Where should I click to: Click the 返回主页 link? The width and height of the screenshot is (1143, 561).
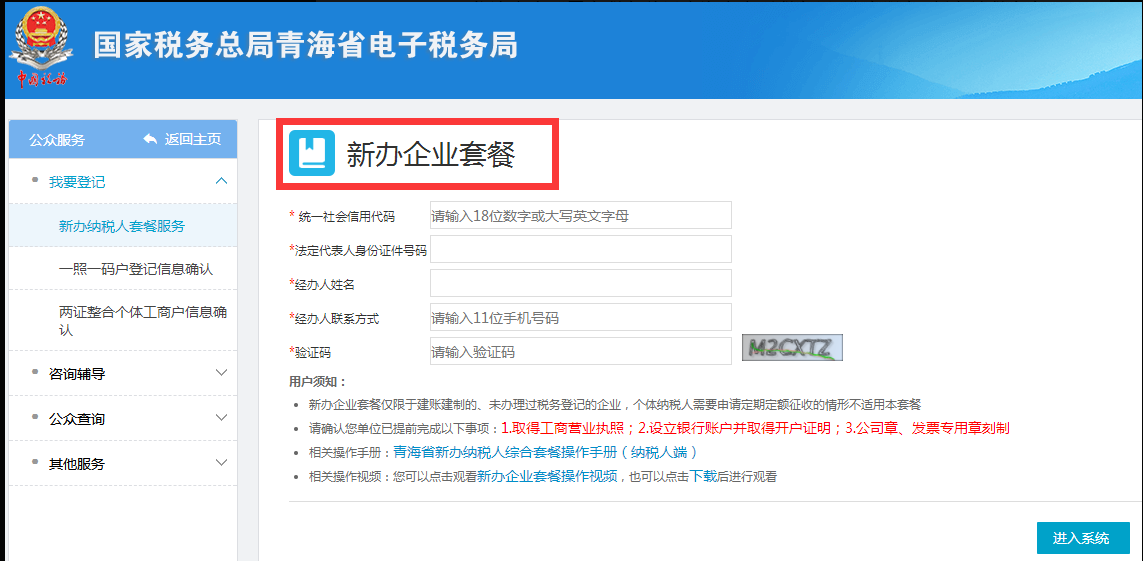click(192, 139)
